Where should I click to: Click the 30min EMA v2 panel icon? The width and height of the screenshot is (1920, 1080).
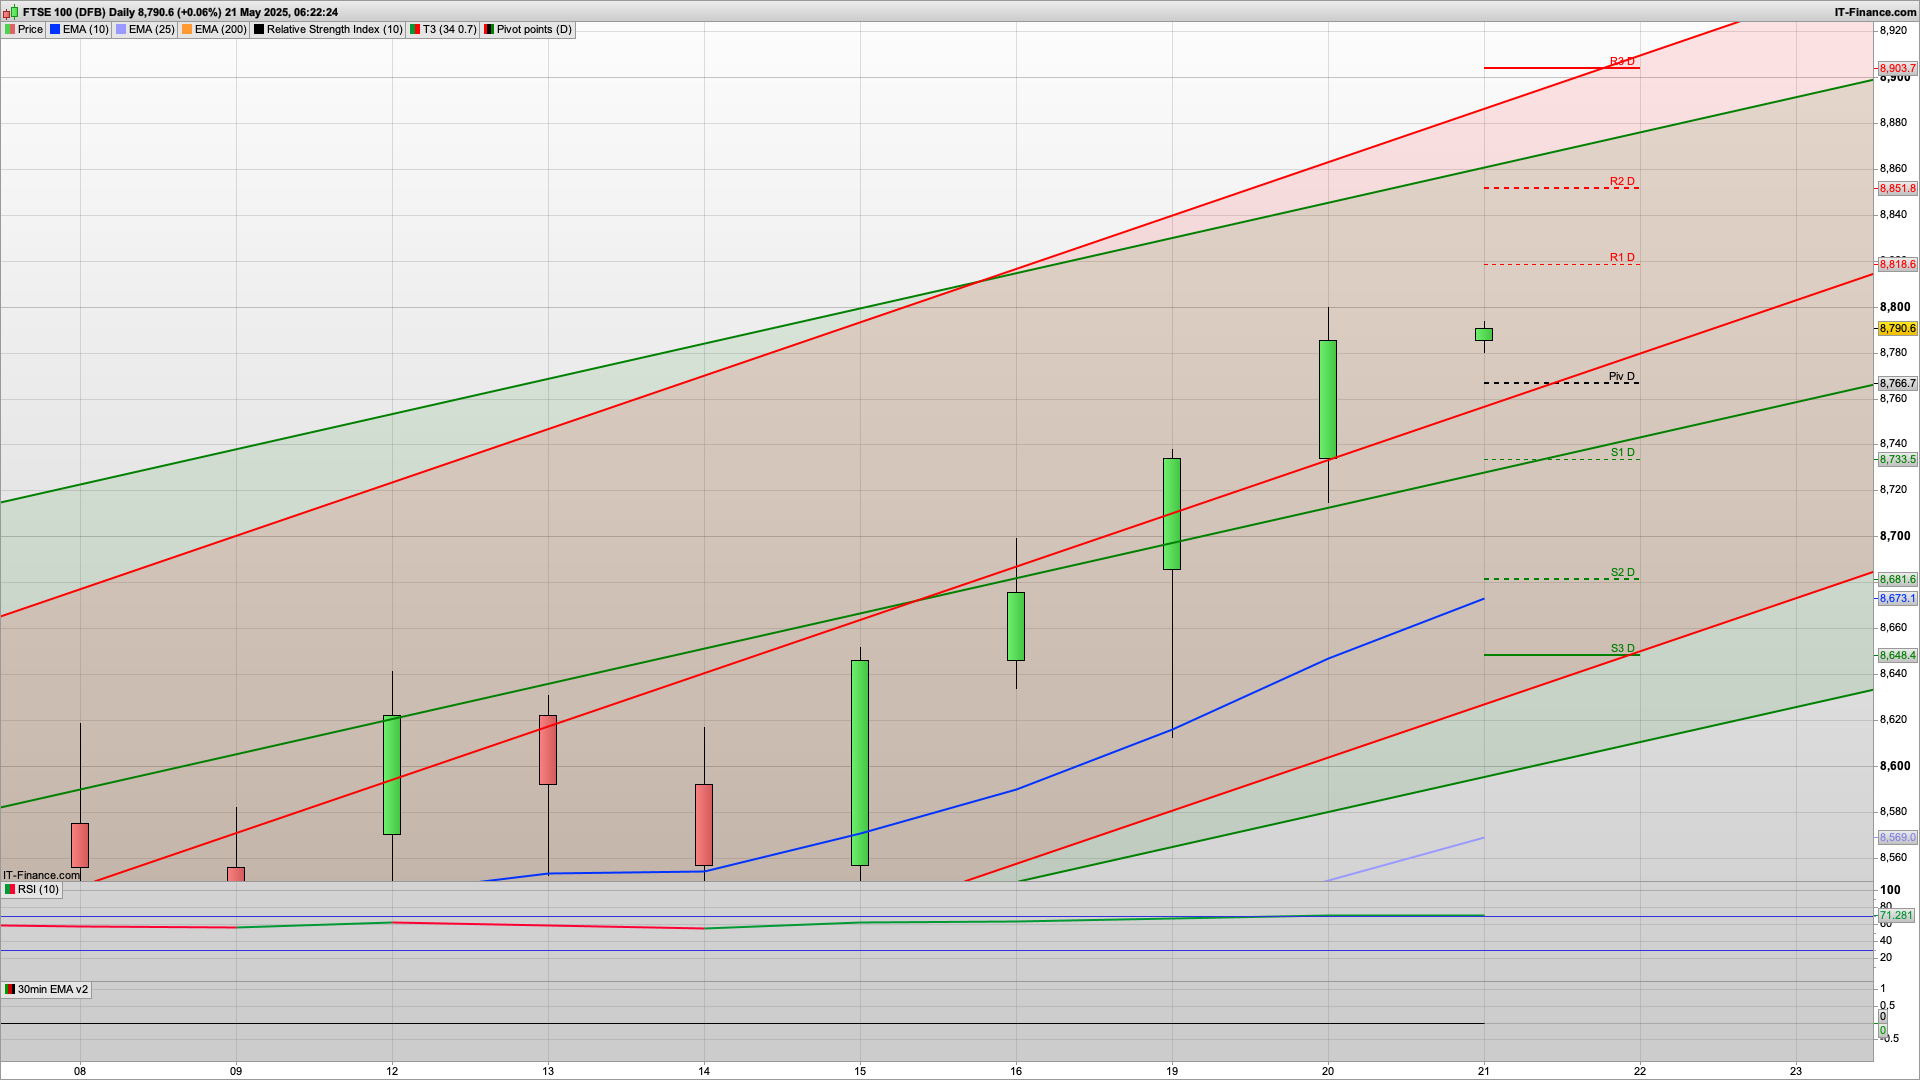pyautogui.click(x=10, y=989)
